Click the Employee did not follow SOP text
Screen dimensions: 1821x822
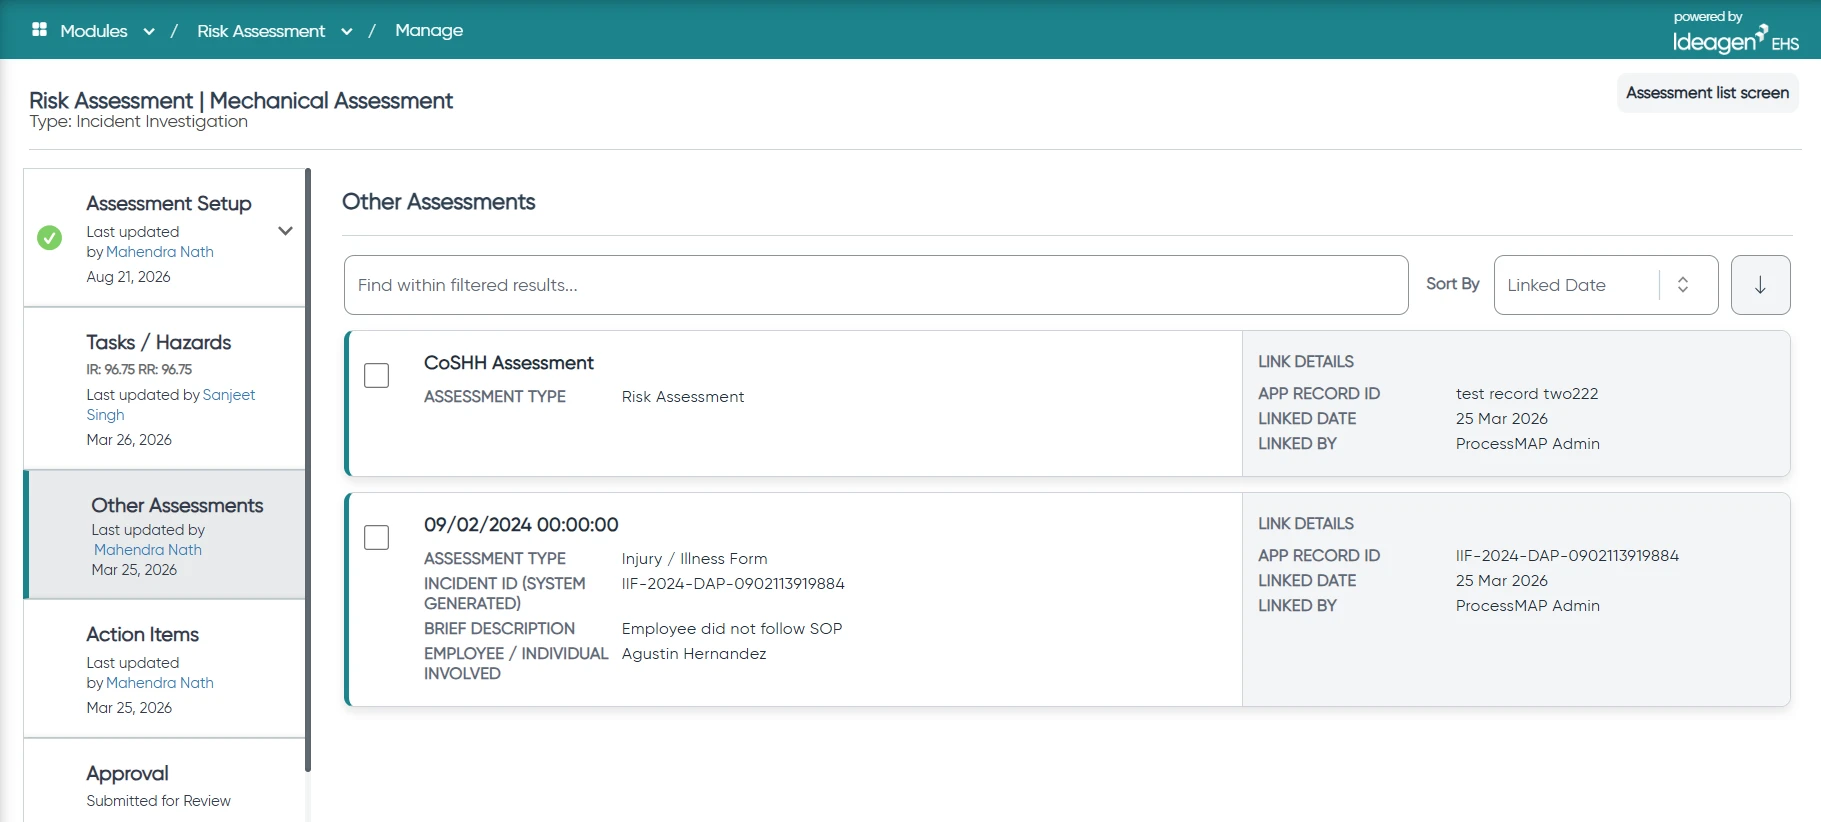pos(732,629)
